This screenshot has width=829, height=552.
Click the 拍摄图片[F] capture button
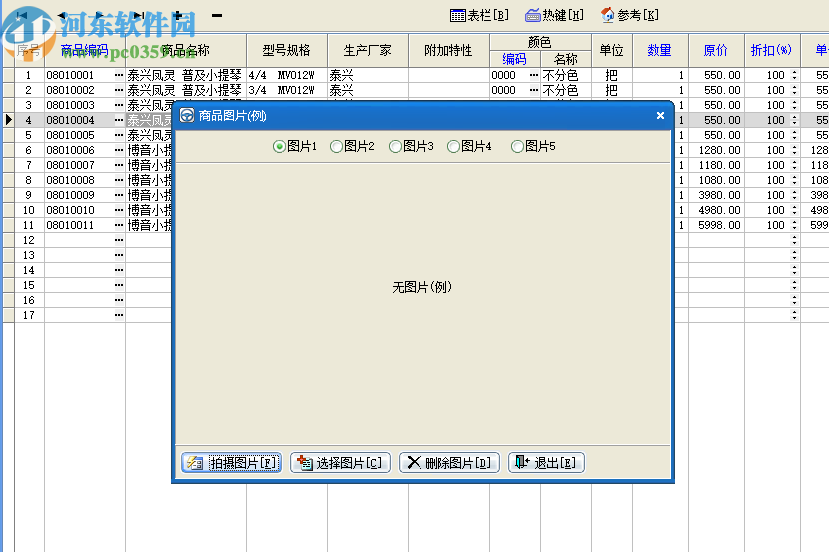(232, 463)
